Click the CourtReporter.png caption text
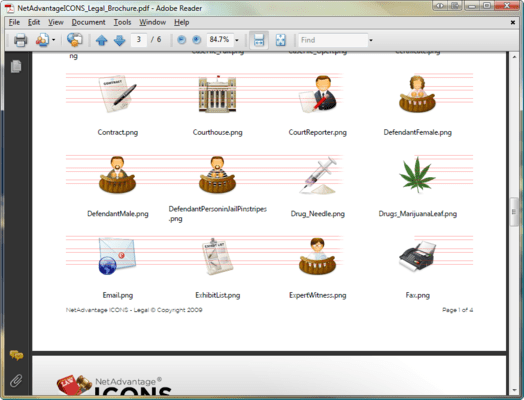This screenshot has width=524, height=400. coord(317,132)
